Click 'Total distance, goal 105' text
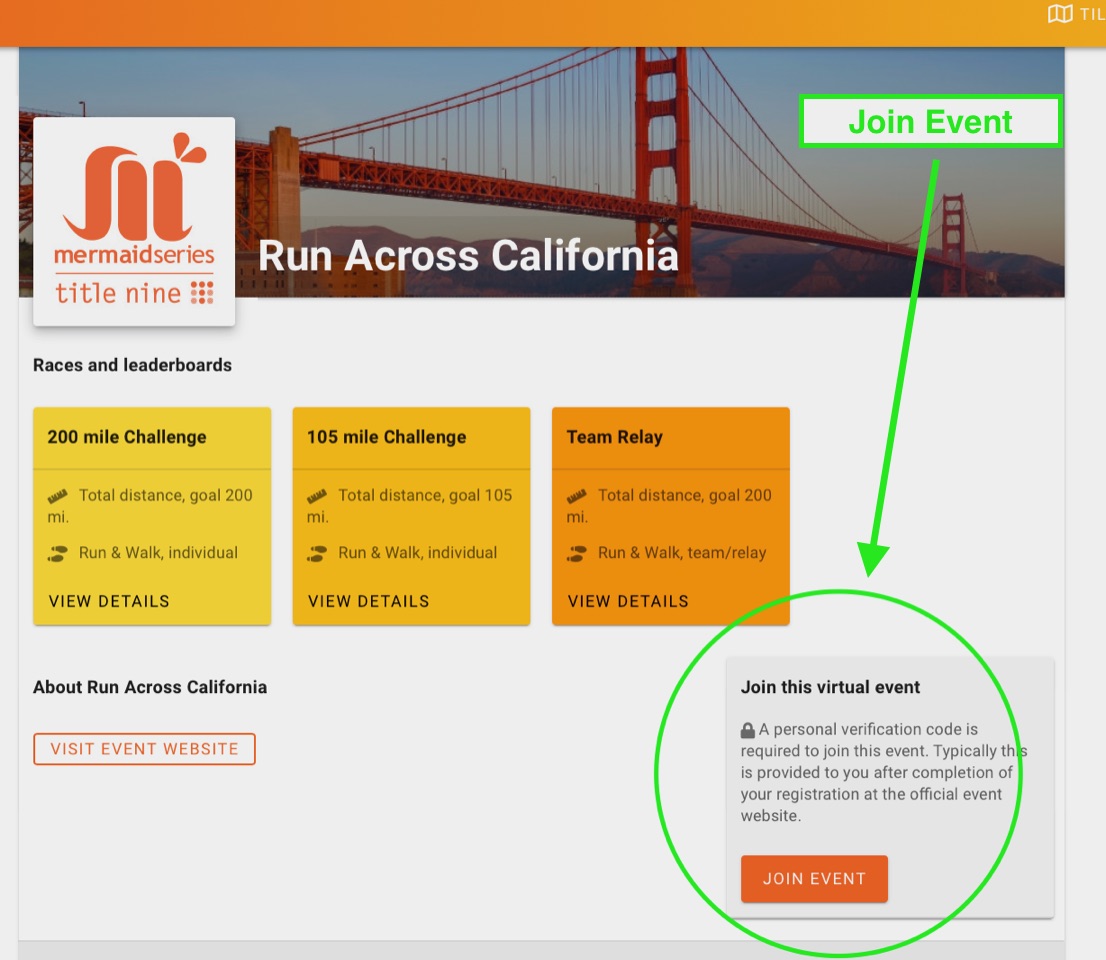 425,495
